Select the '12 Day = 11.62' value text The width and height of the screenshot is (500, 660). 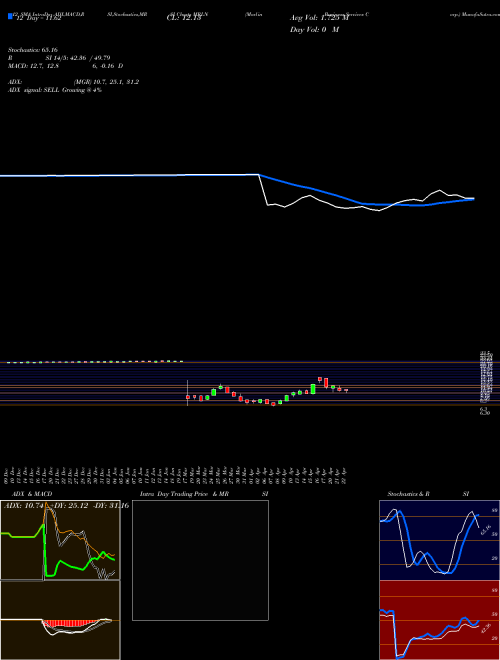[x=38, y=18]
